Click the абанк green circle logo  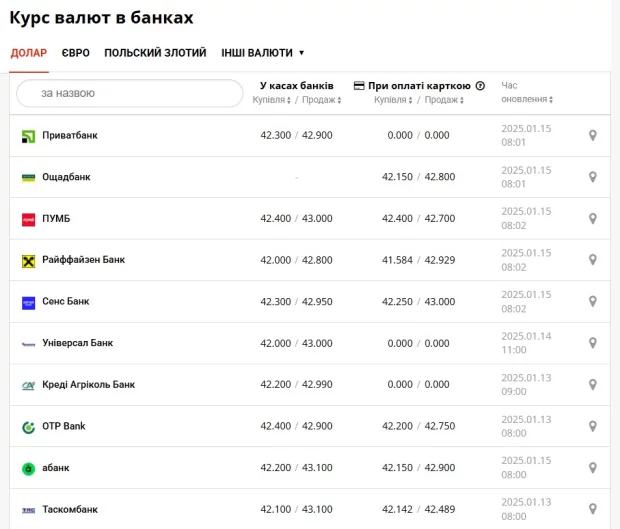pos(28,469)
